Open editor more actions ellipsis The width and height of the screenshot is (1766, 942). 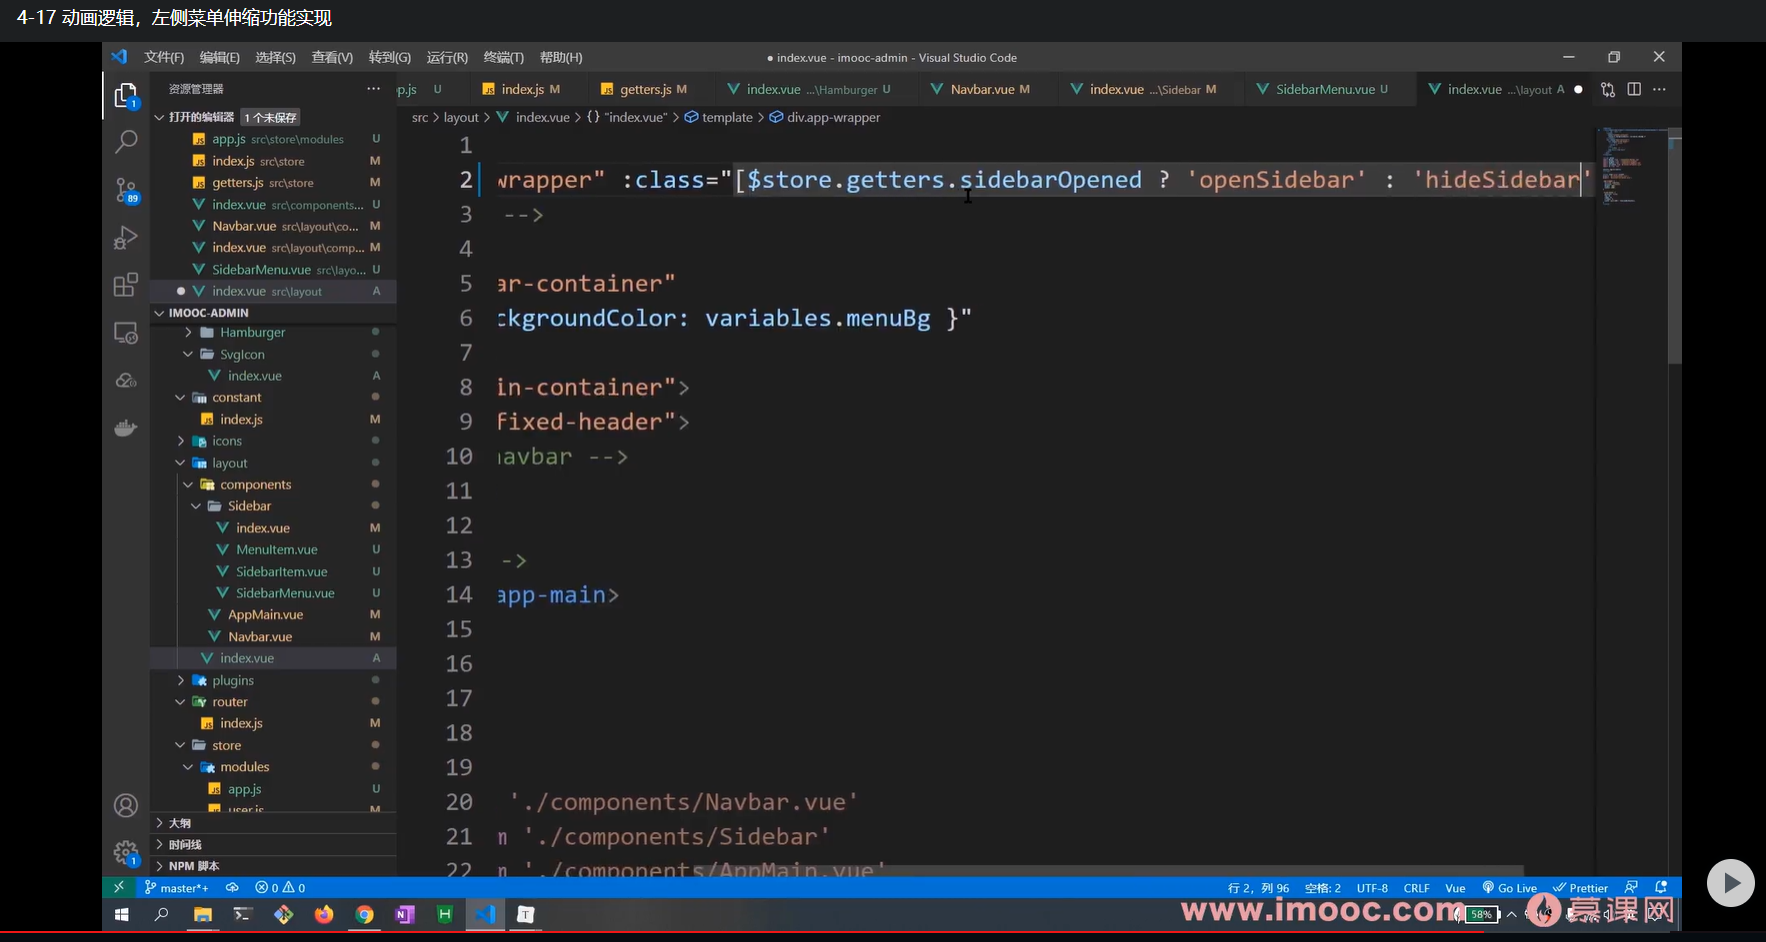[x=1660, y=89]
